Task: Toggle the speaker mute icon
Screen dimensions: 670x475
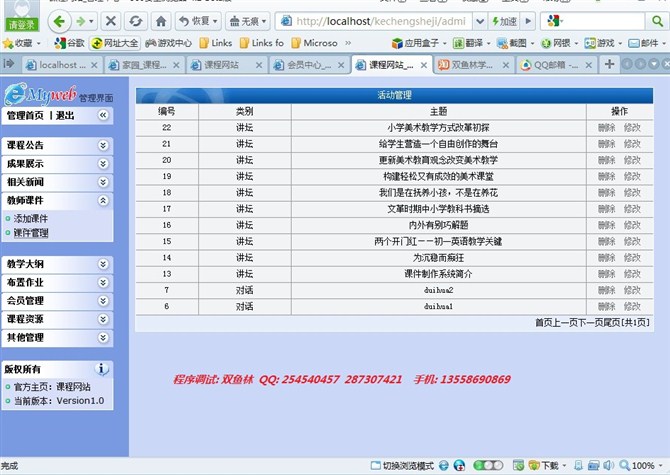Action: [608, 465]
